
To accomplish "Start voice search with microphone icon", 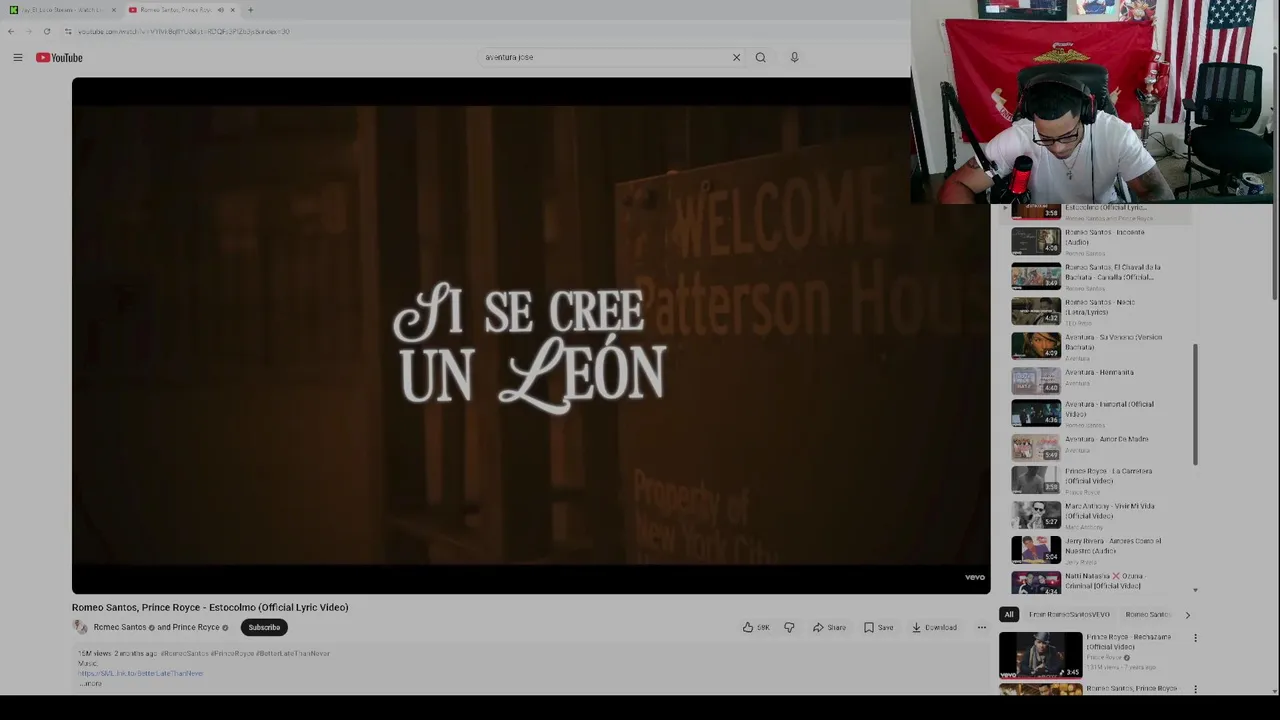I will (794, 57).
